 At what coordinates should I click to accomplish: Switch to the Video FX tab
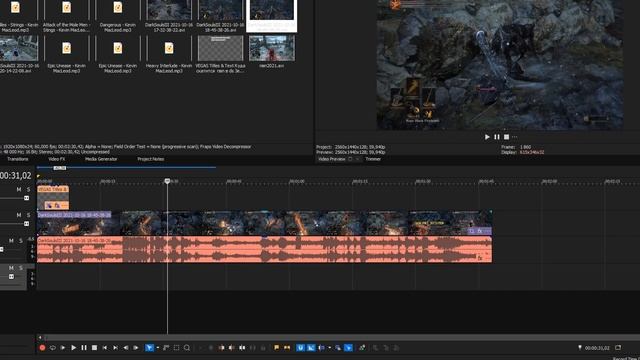[x=57, y=159]
